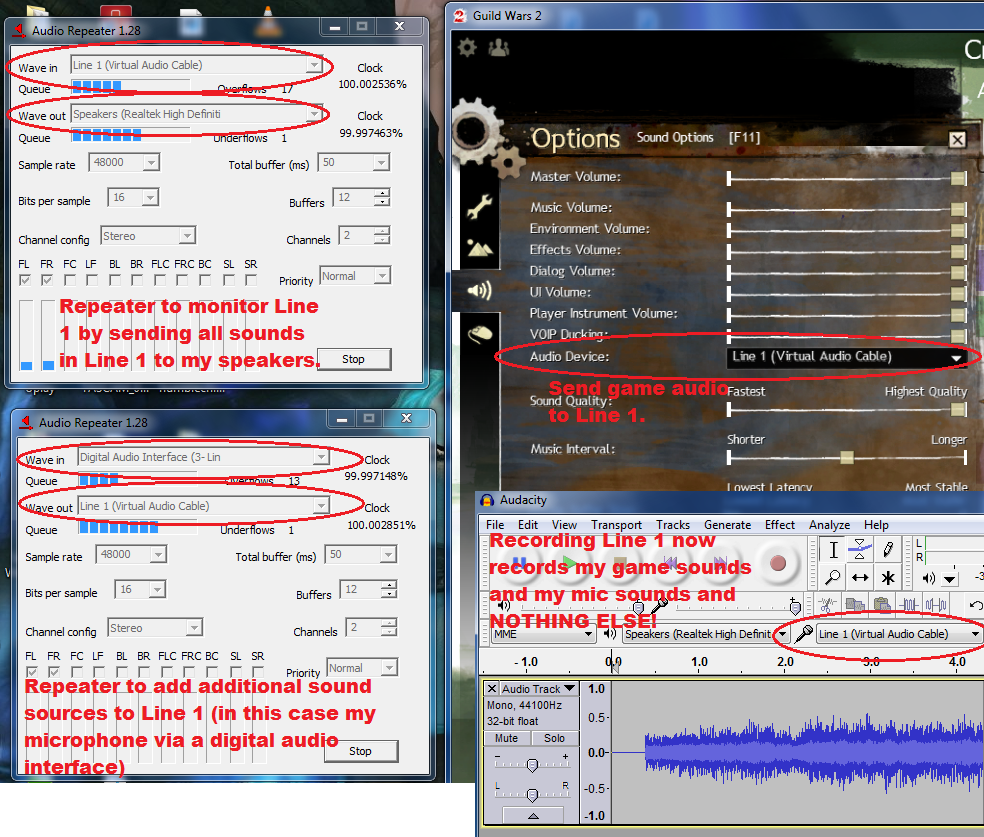Close the Guild Wars 2 Options panel

click(x=957, y=139)
